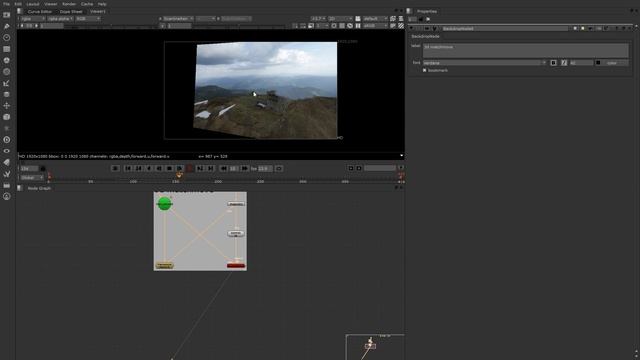Open the bottom-most left toolbar icon menu
Screen dimensions: 640x360
7,196
